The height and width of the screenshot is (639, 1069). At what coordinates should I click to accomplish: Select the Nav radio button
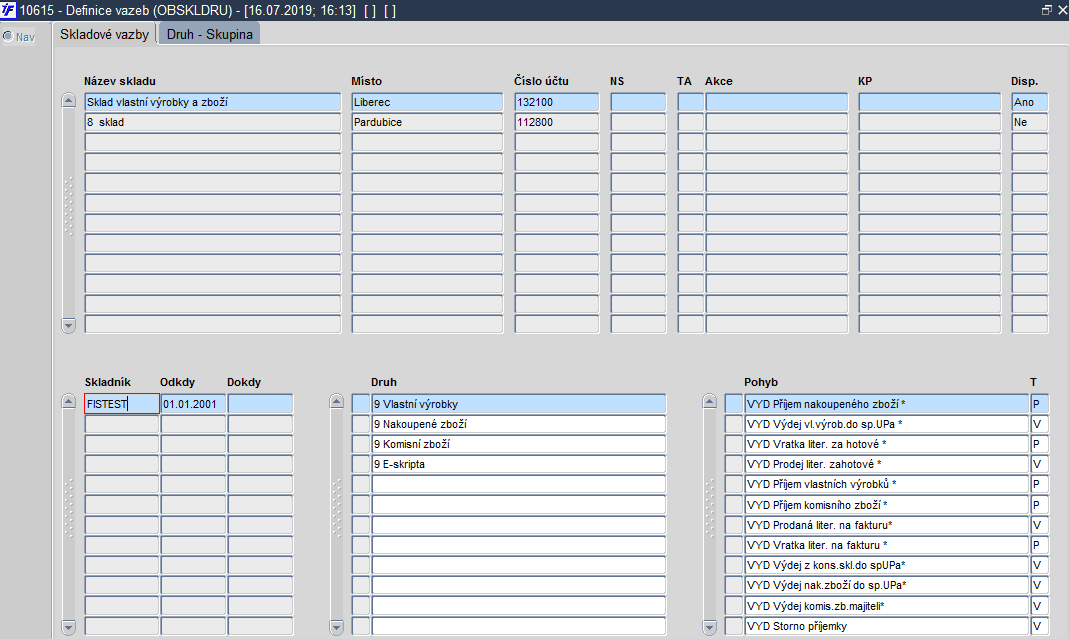point(7,36)
